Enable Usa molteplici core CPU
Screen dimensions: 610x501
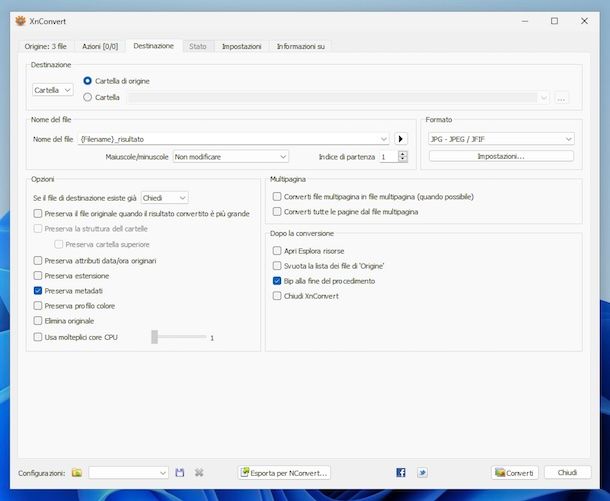(38, 337)
